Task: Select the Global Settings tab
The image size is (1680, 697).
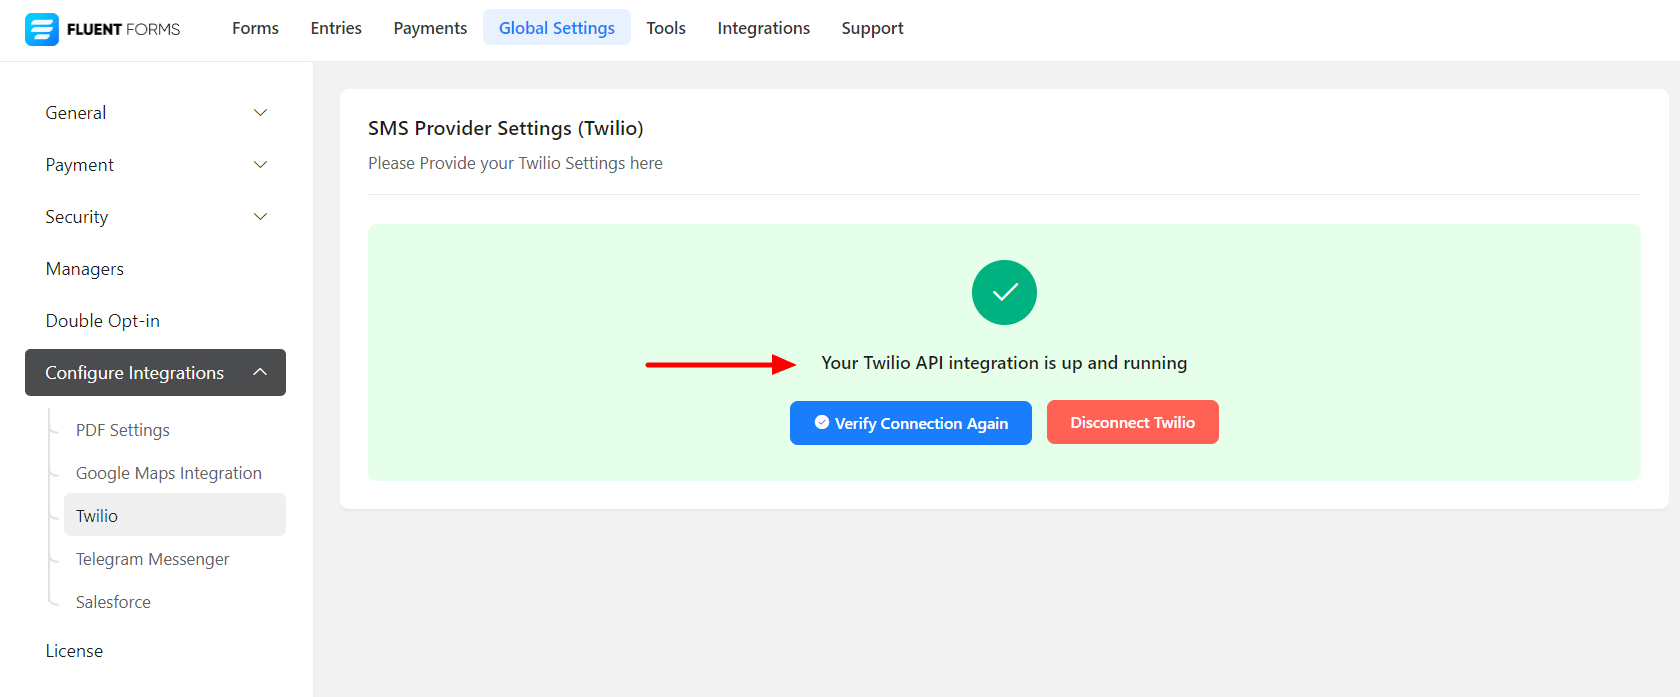Action: pos(557,28)
